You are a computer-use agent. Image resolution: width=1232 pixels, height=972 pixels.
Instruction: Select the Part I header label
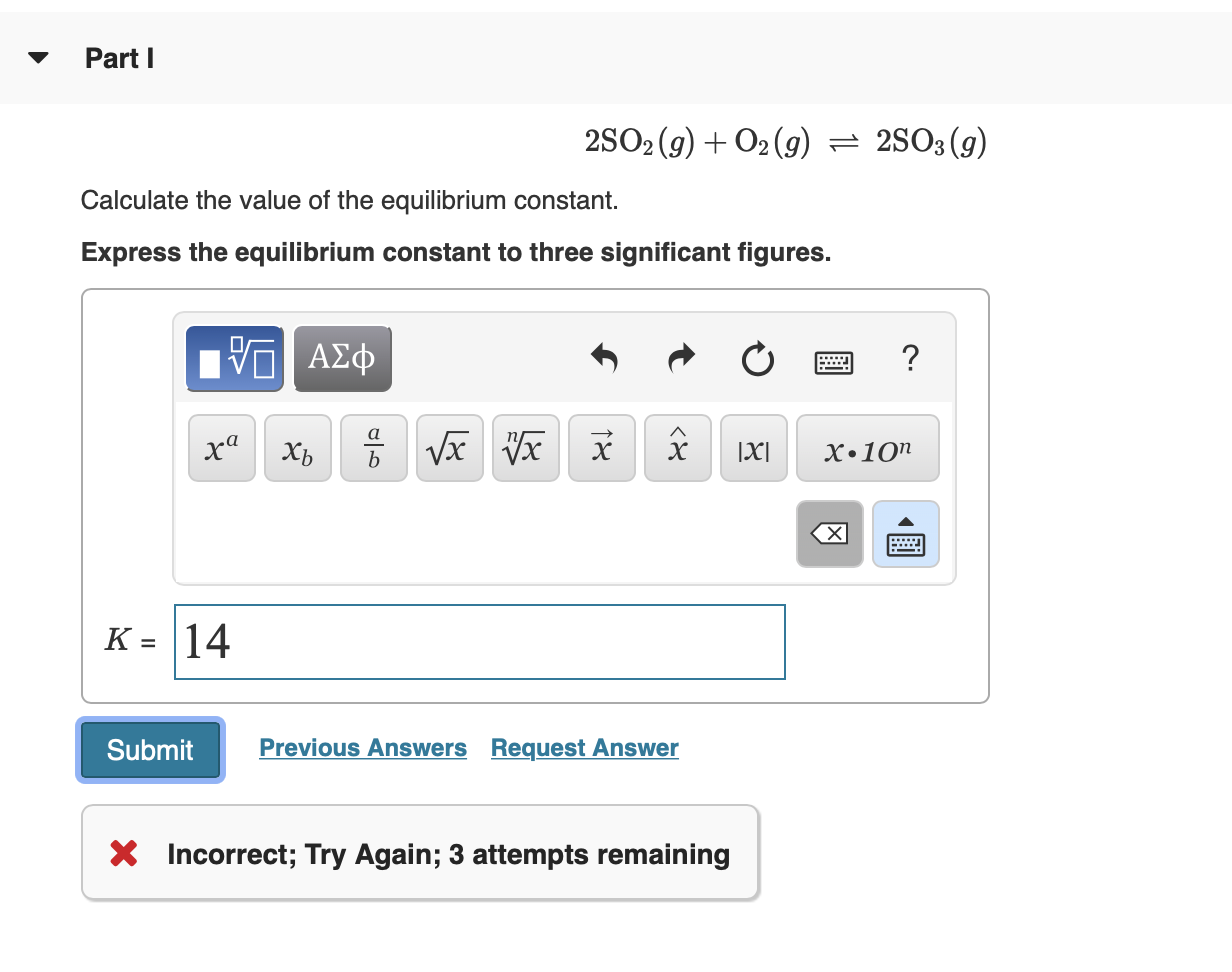(118, 57)
